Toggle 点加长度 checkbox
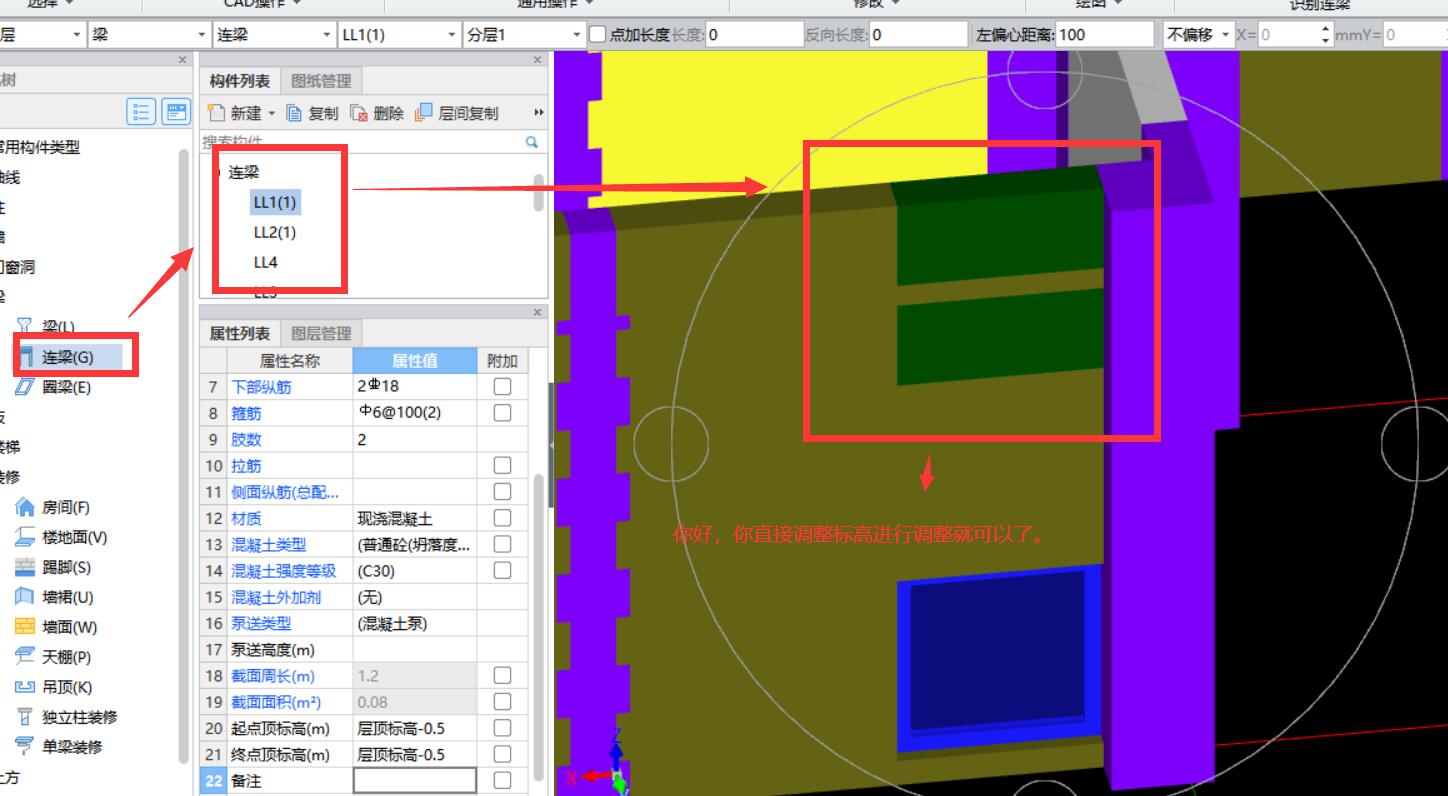This screenshot has width=1448, height=796. [597, 35]
